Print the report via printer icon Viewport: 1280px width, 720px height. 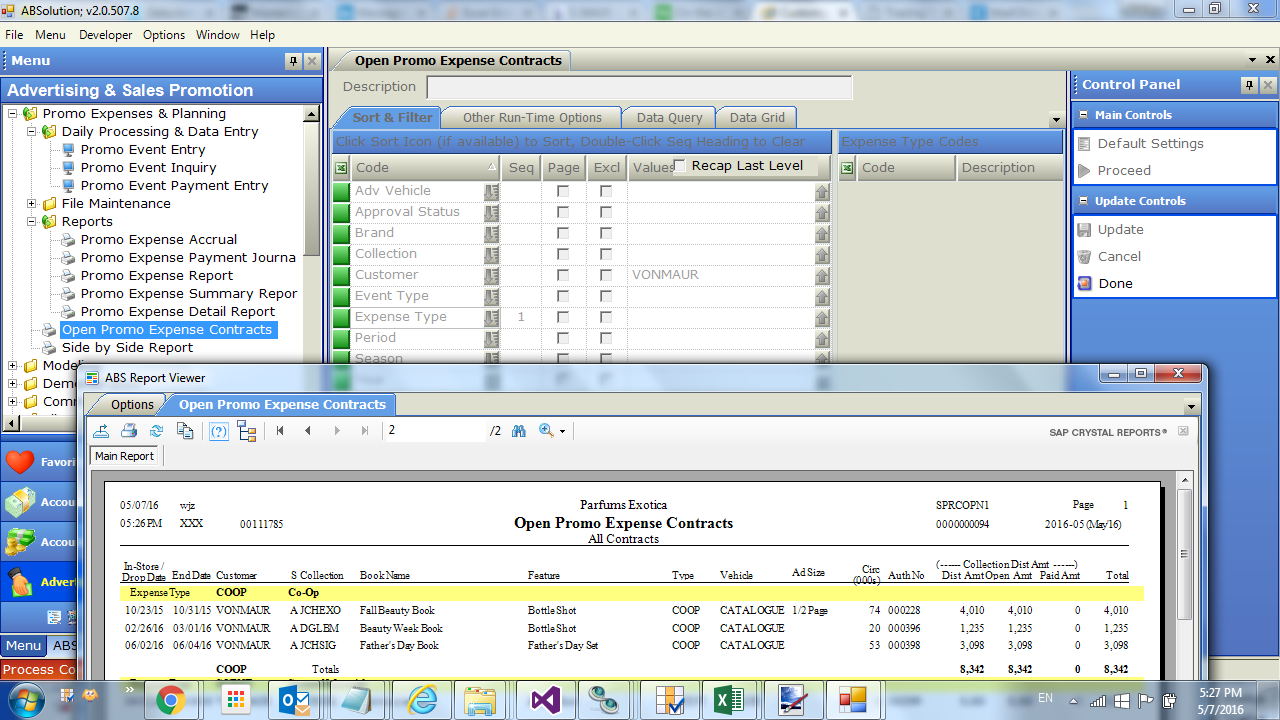coord(129,431)
